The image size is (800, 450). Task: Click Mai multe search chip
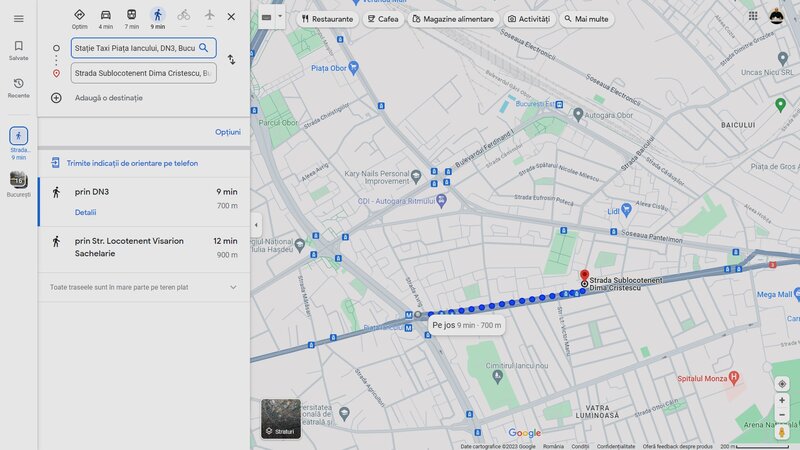point(586,19)
